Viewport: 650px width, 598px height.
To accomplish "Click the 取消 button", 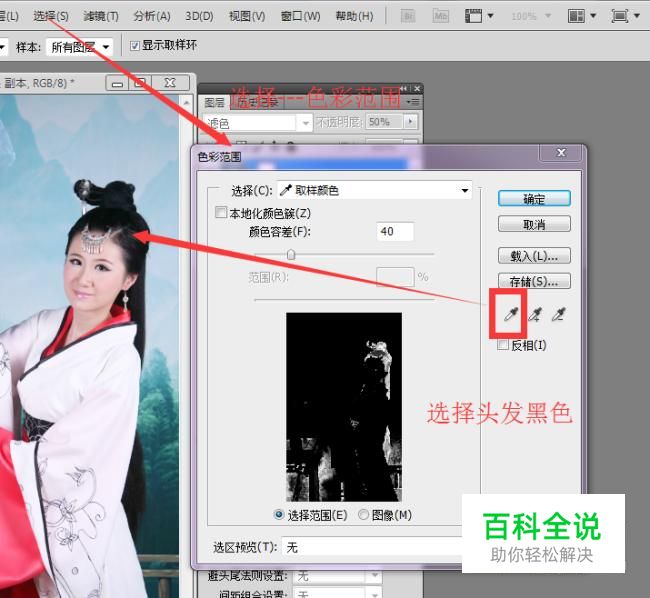I will point(534,224).
